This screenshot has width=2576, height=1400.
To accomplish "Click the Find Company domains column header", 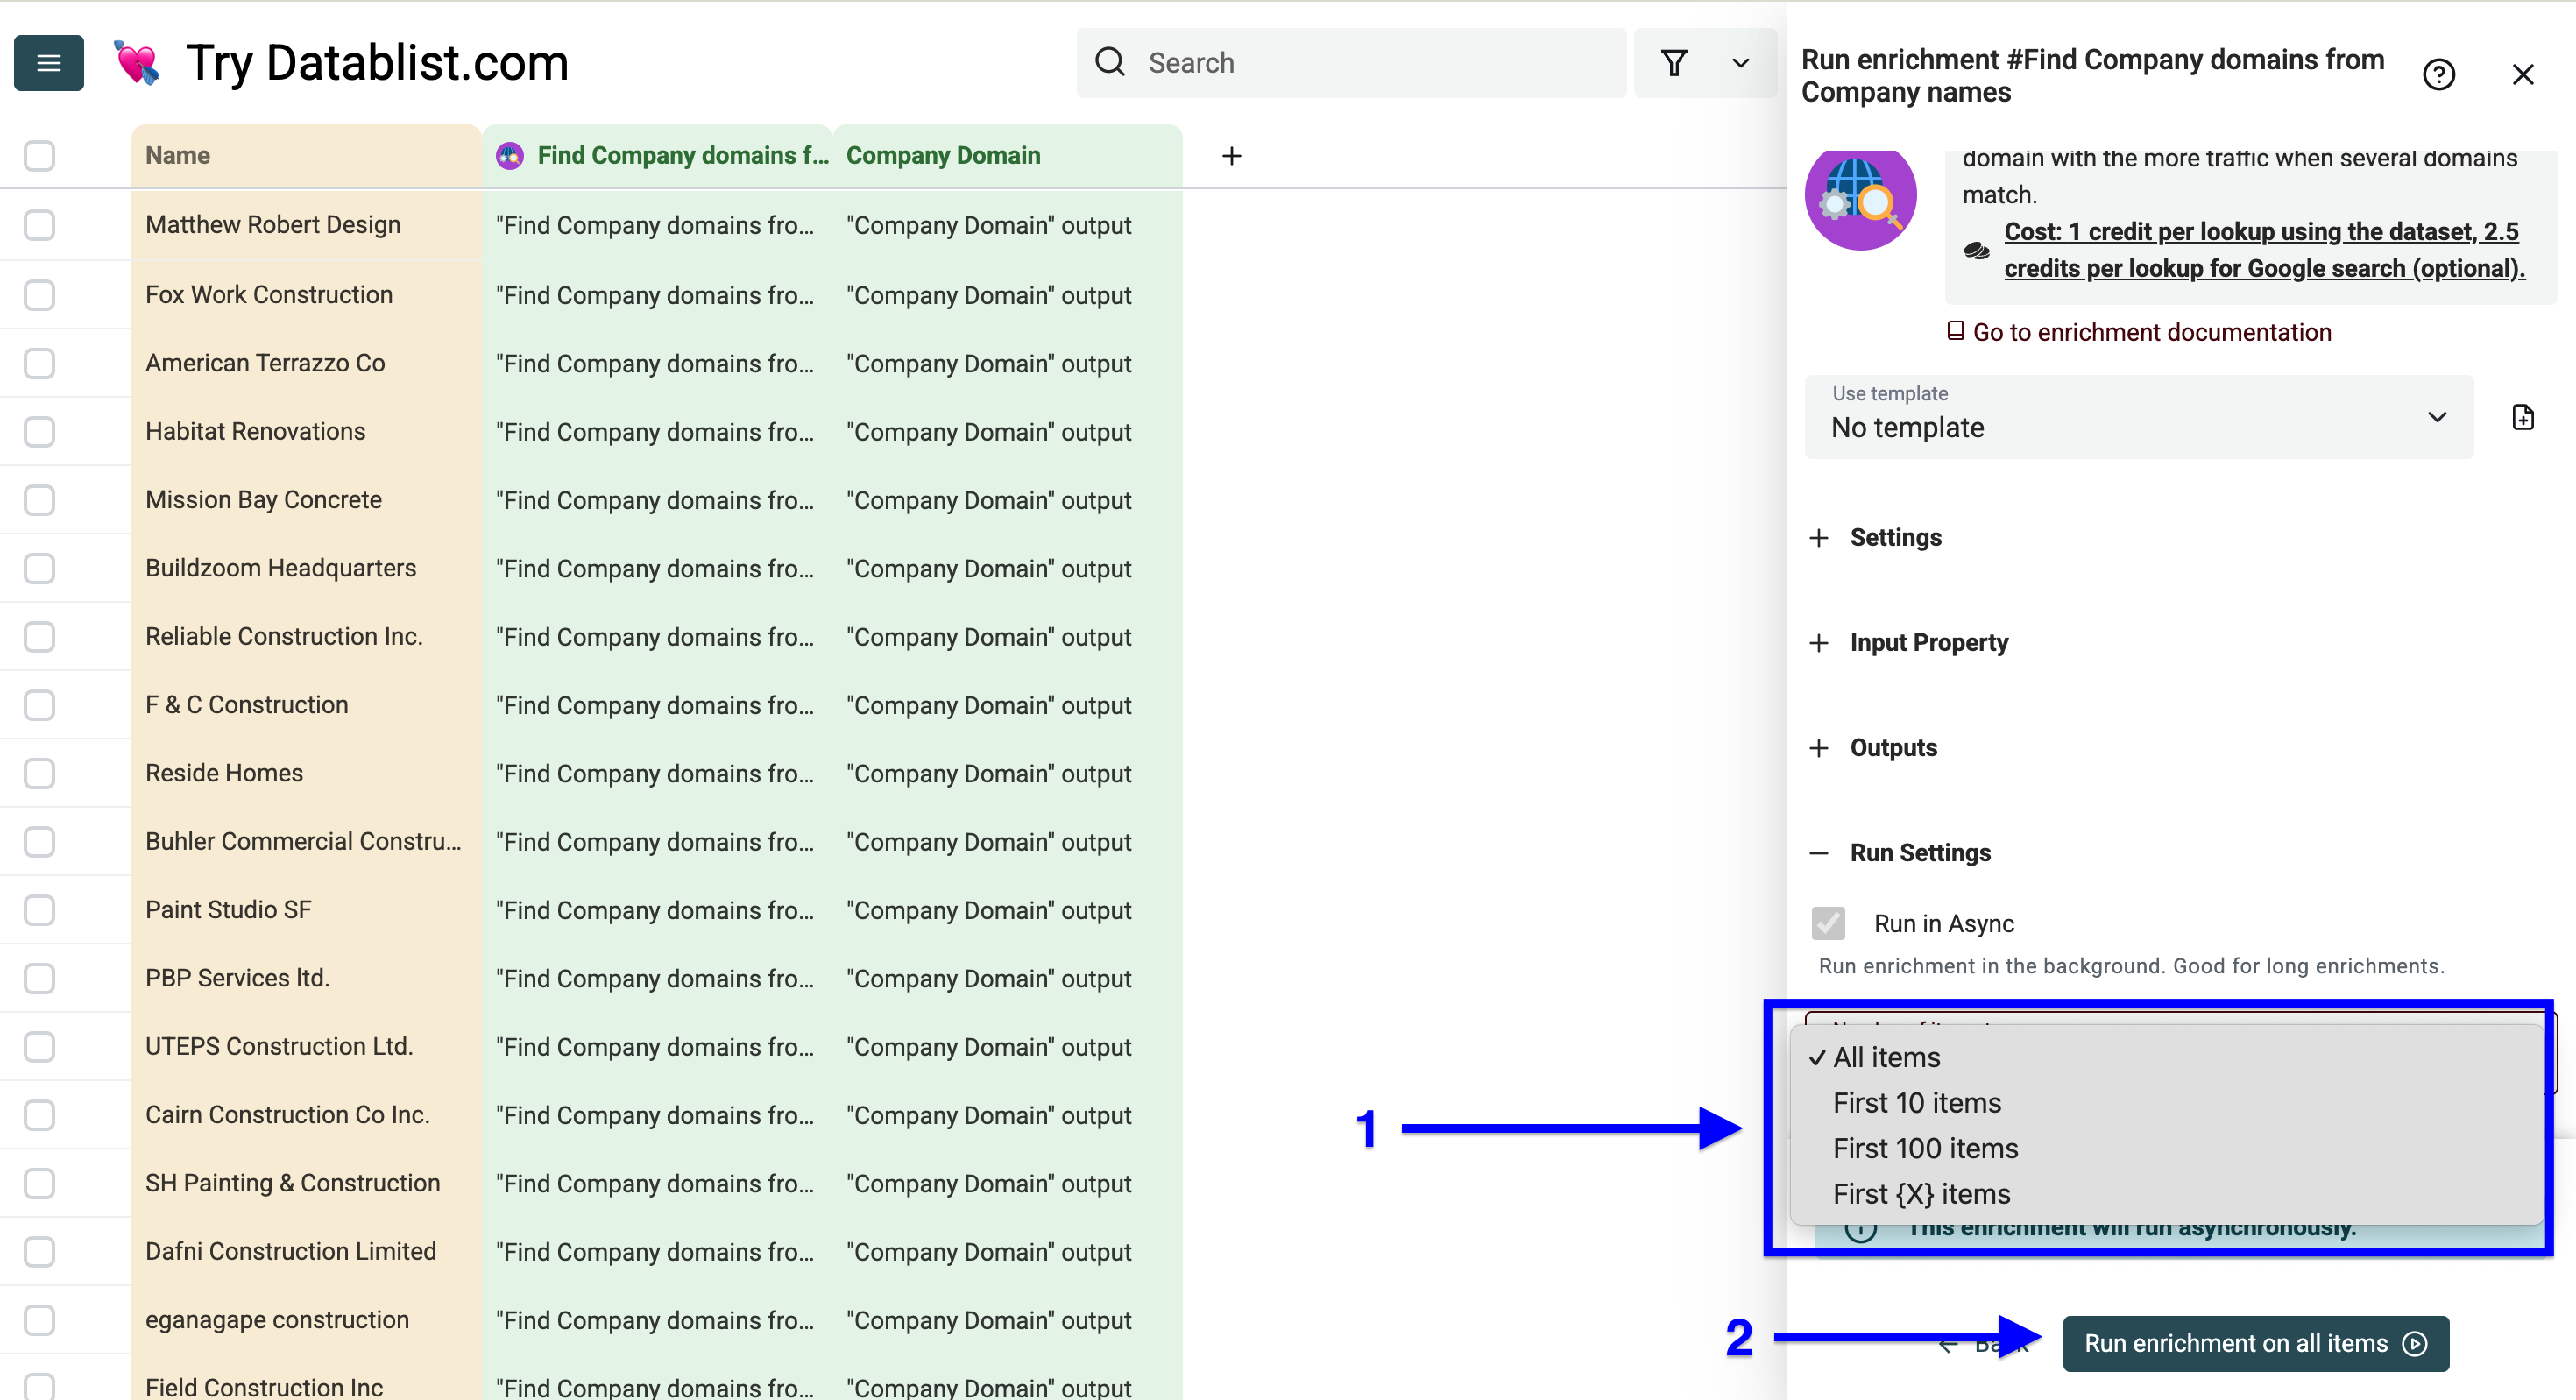I will click(657, 156).
